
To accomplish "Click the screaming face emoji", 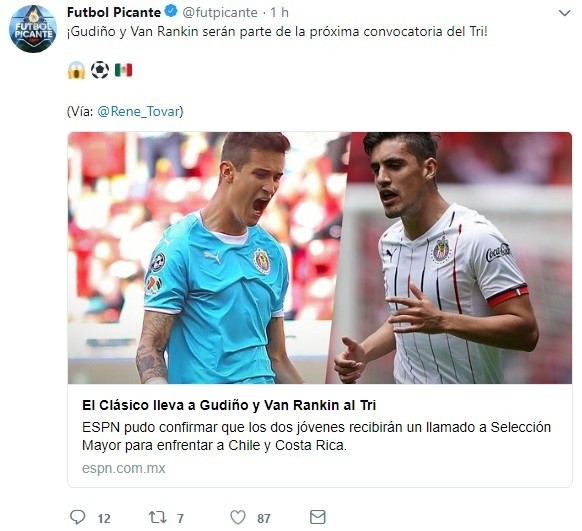I will 76,70.
